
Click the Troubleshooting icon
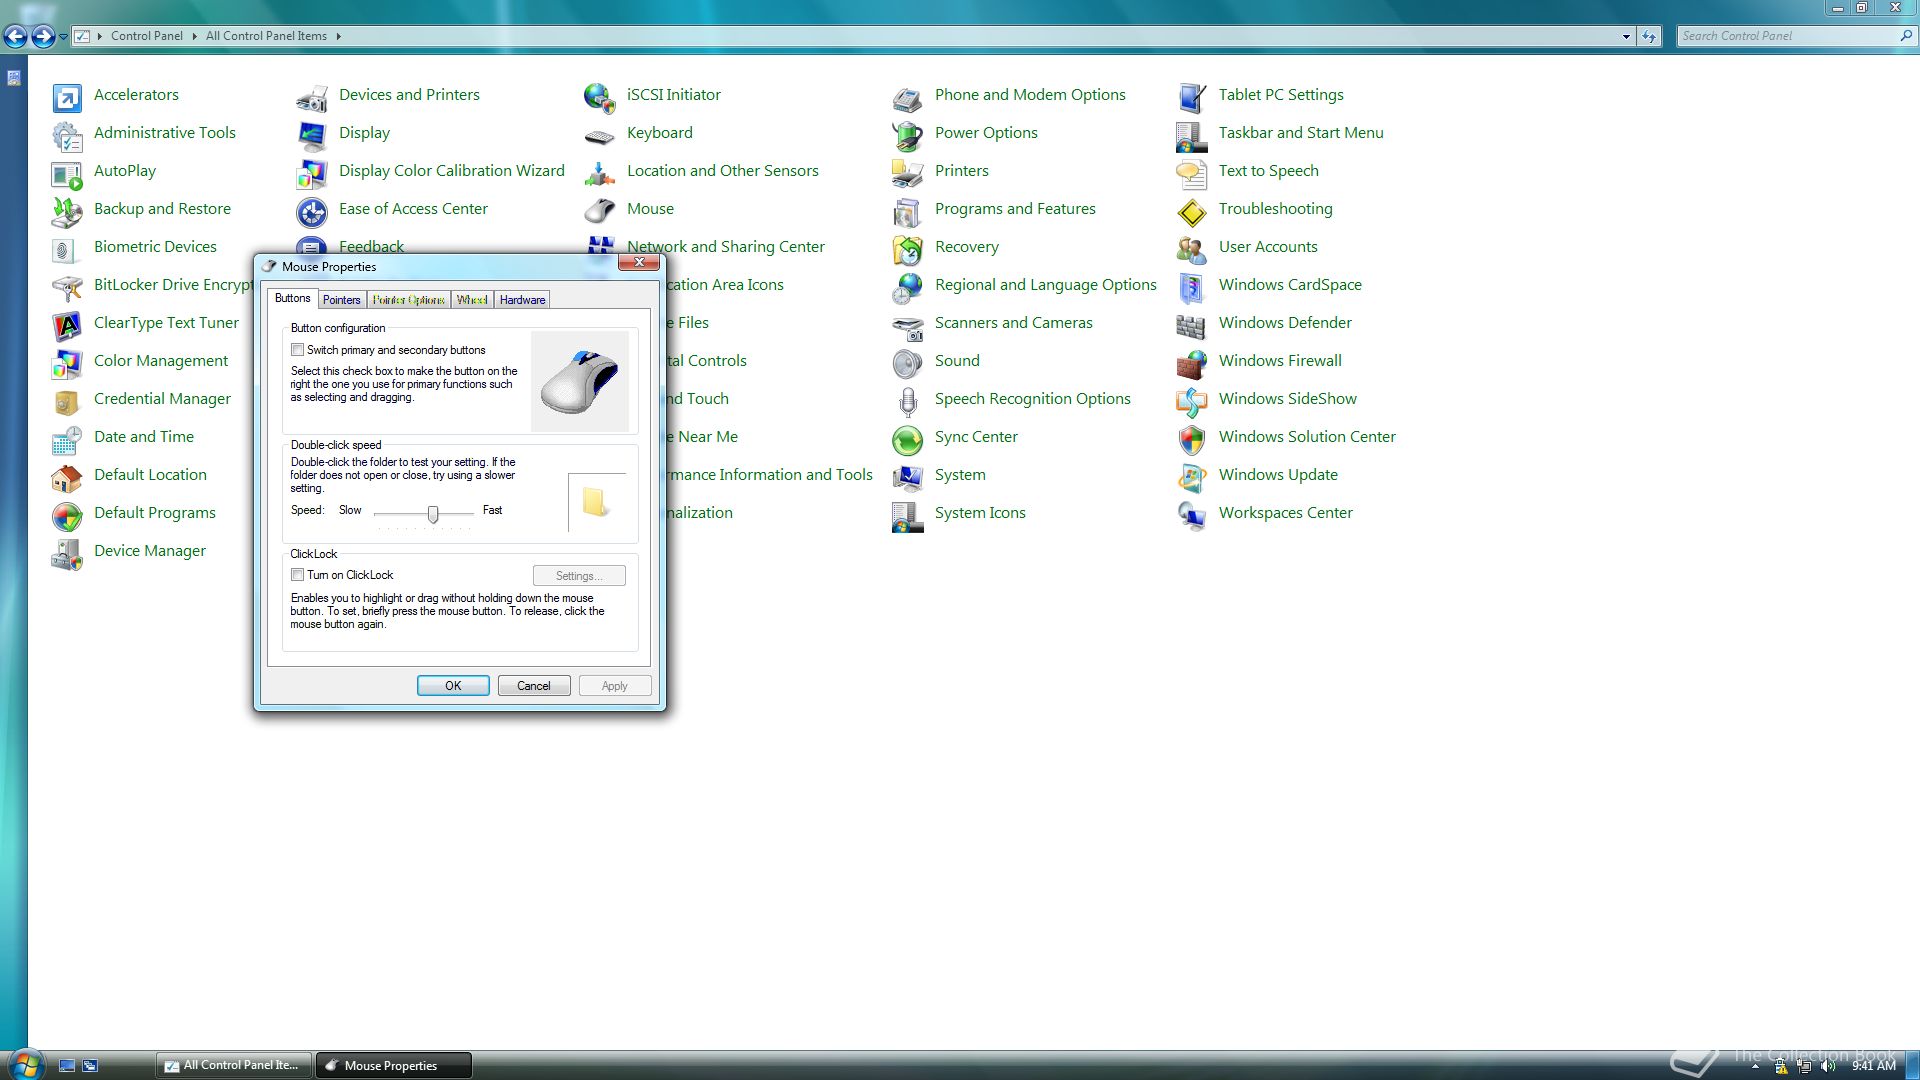pyautogui.click(x=1192, y=211)
